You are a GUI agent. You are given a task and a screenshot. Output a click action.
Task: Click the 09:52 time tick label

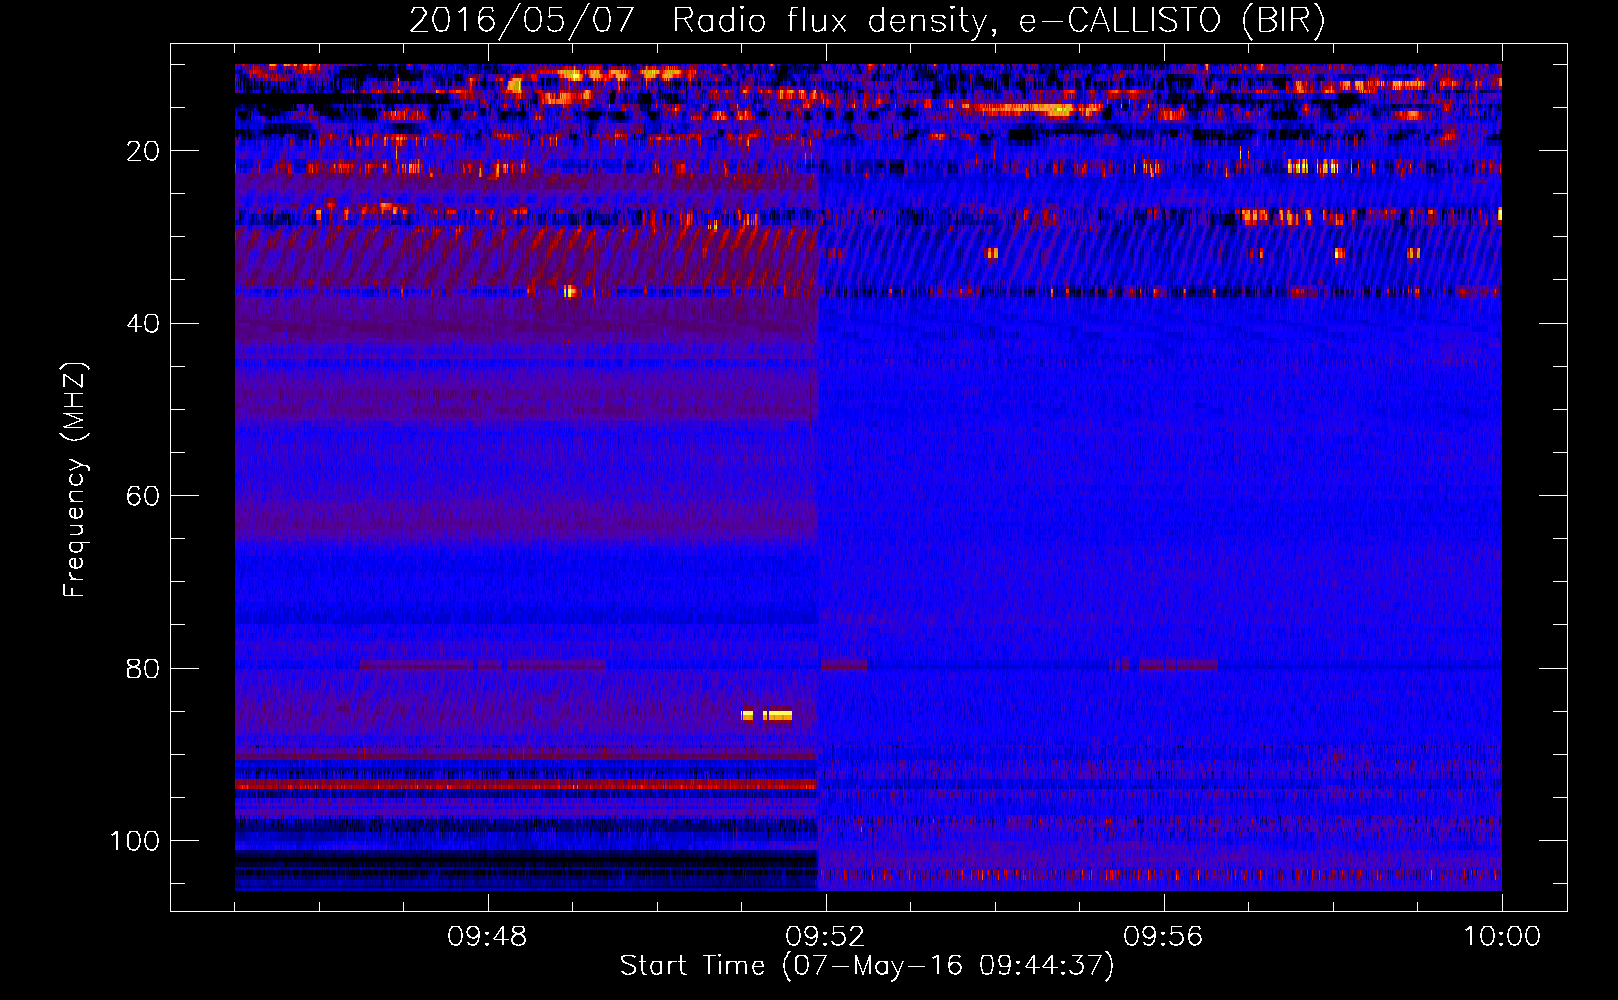(826, 937)
